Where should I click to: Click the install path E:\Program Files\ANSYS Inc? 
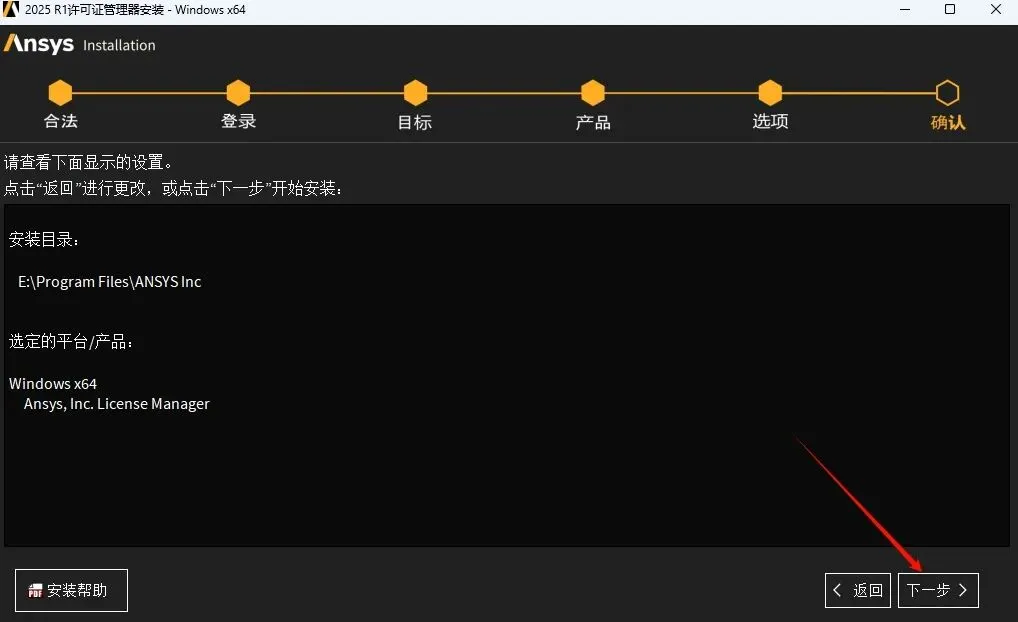point(110,282)
